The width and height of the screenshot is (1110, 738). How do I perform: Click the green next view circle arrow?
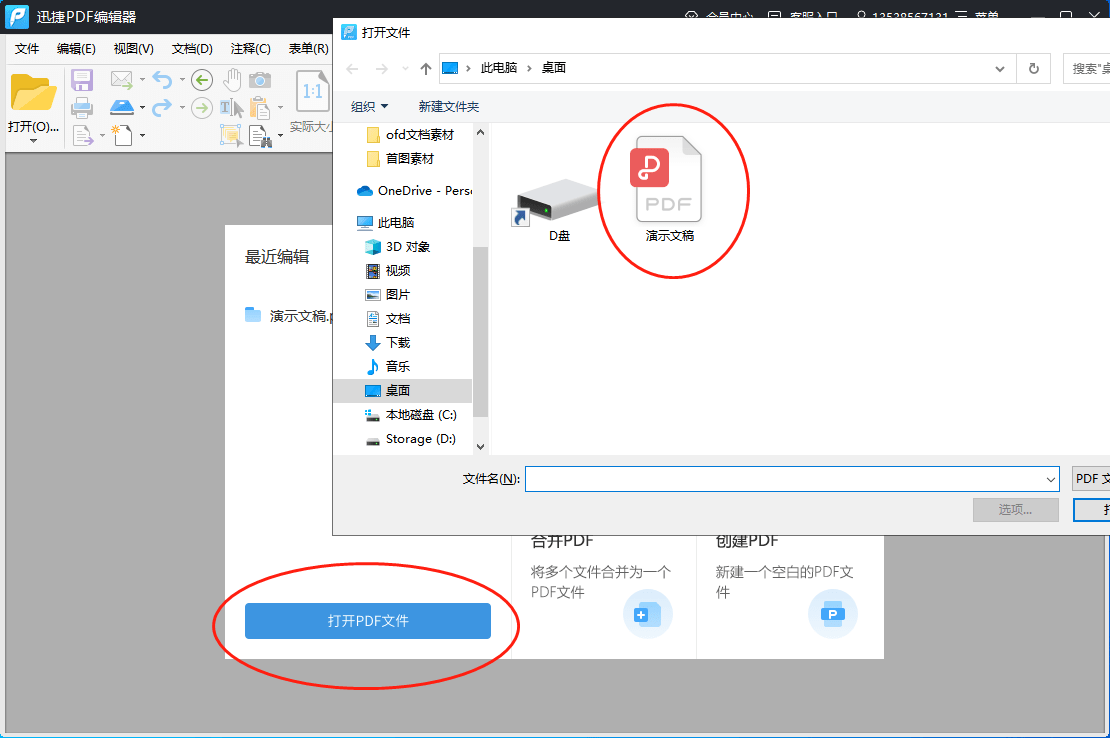coord(202,108)
